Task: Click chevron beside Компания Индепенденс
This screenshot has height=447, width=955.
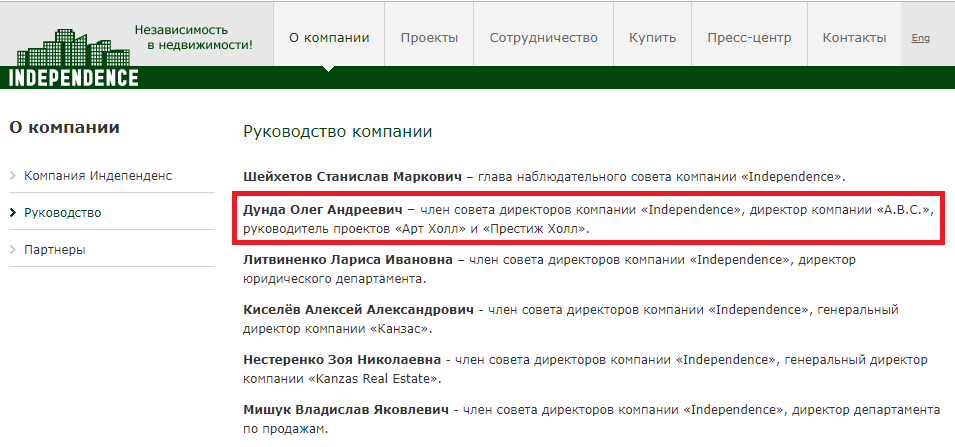Action: coord(13,176)
